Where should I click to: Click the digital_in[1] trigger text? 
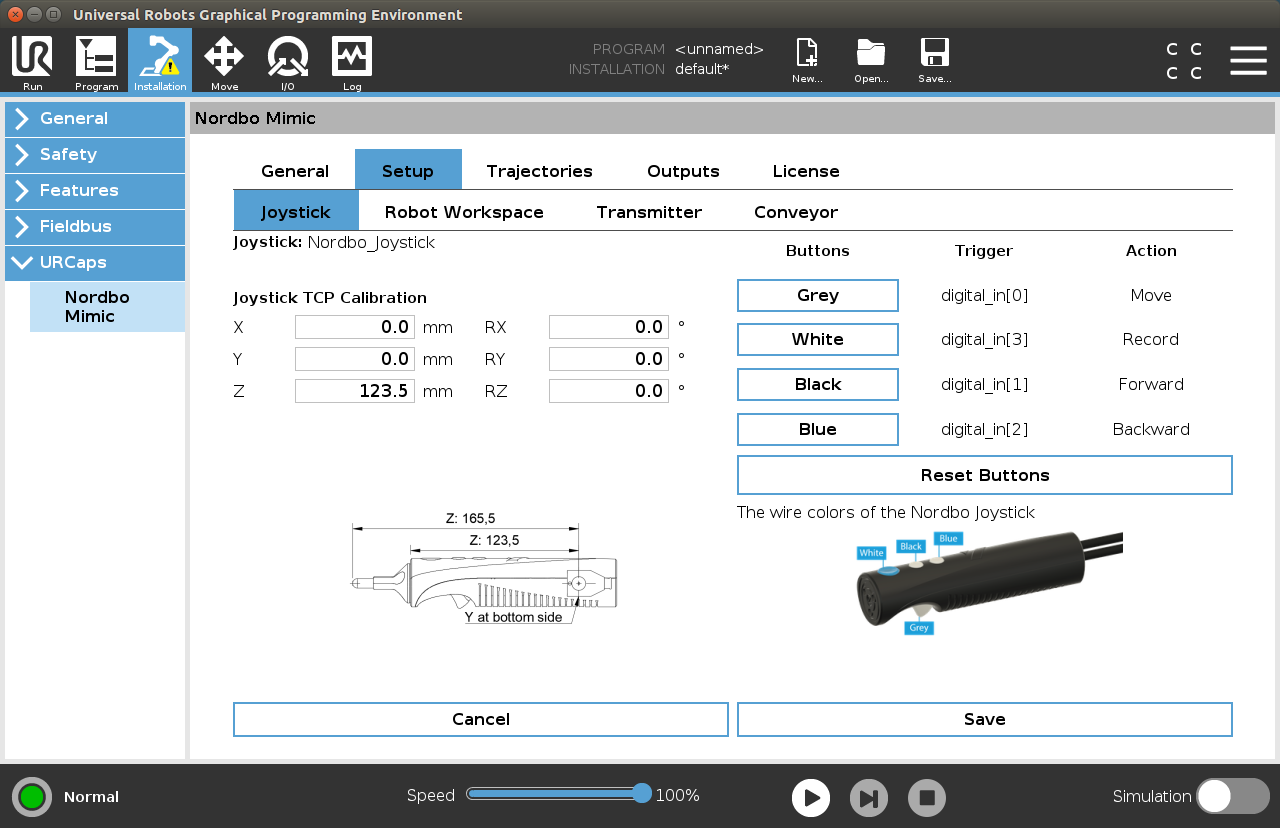984,384
